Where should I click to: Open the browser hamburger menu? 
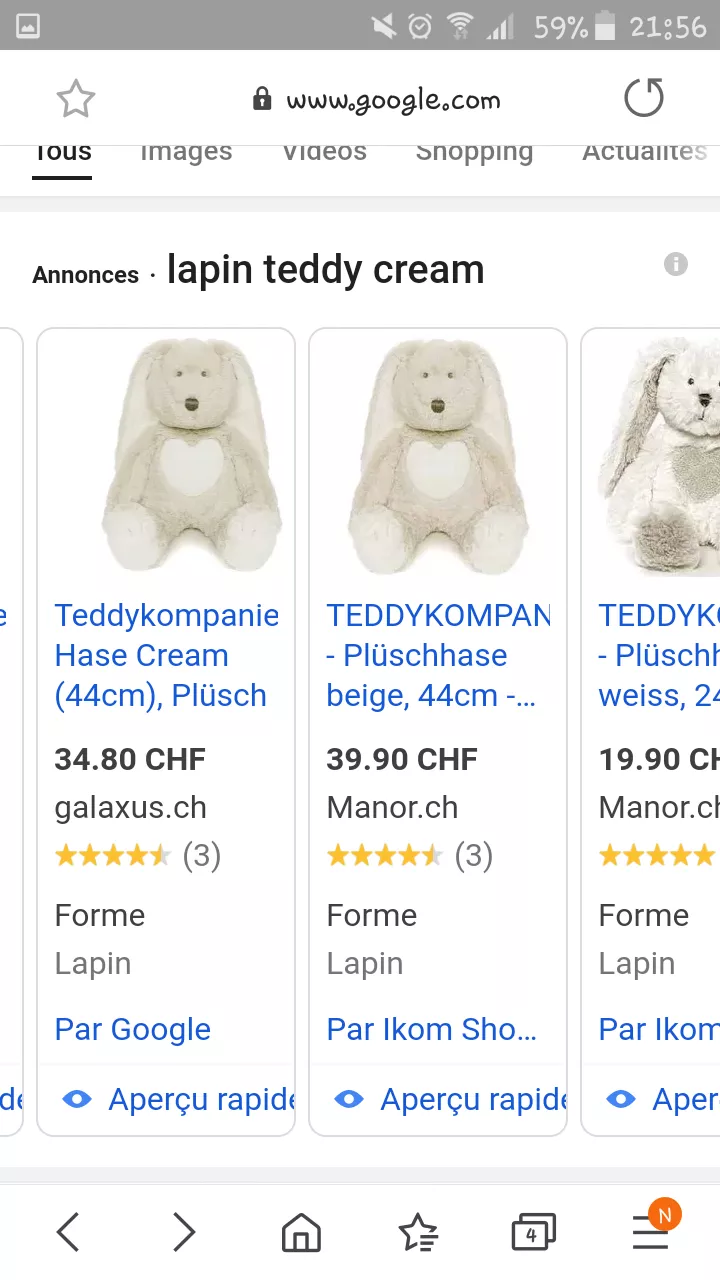point(651,1233)
